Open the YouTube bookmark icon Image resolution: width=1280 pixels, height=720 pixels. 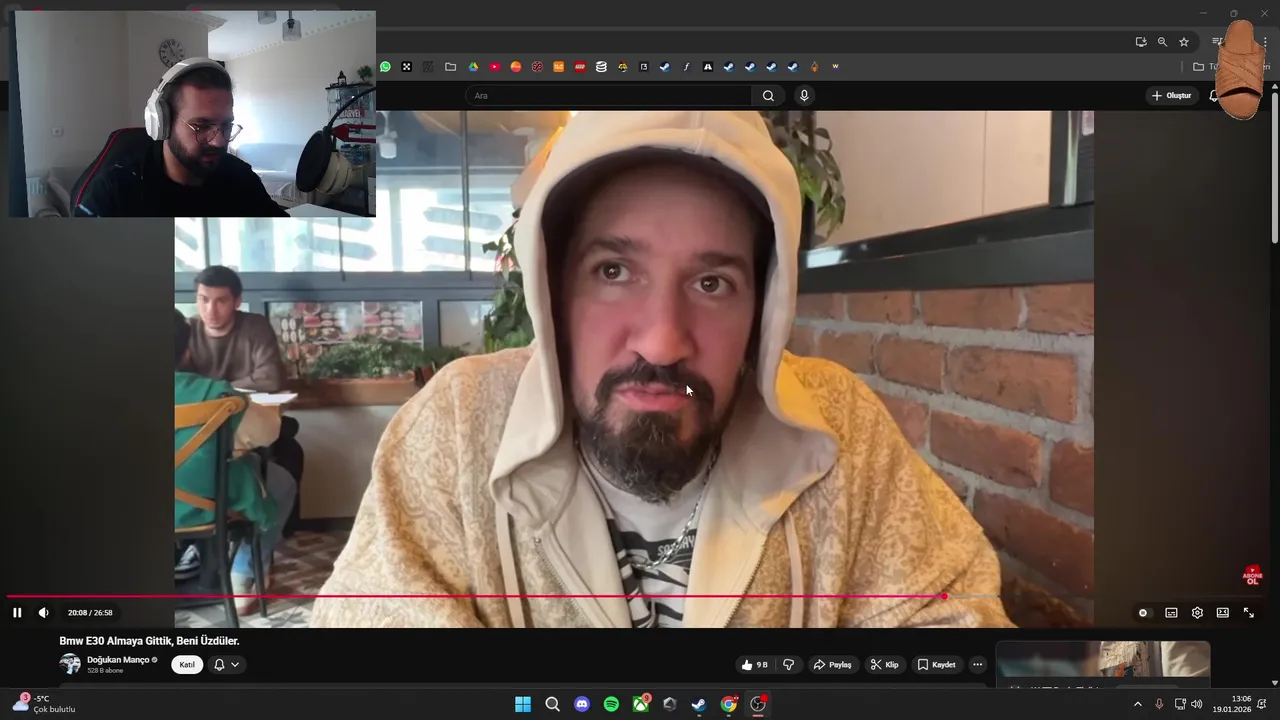(x=495, y=67)
